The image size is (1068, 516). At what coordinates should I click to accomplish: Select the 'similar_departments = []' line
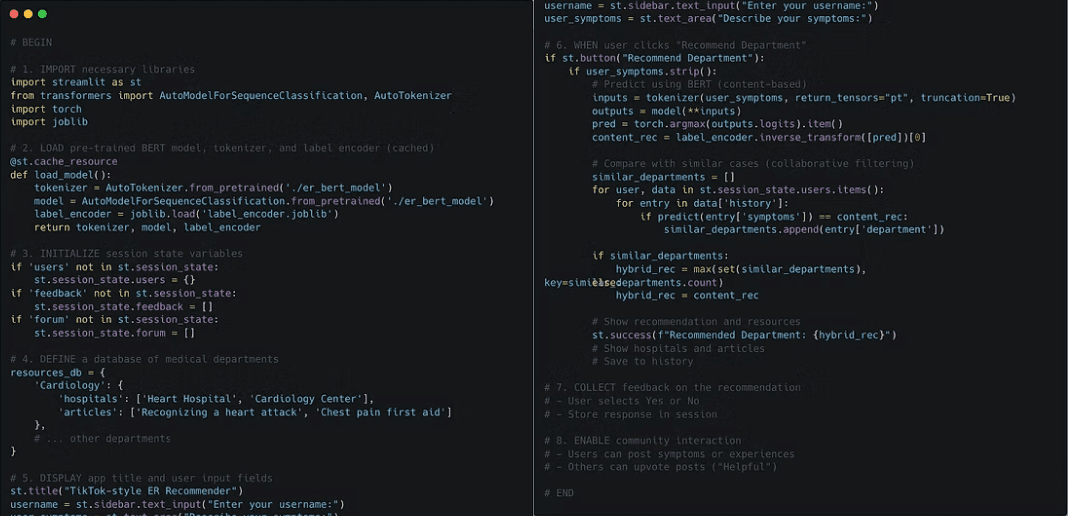point(663,177)
